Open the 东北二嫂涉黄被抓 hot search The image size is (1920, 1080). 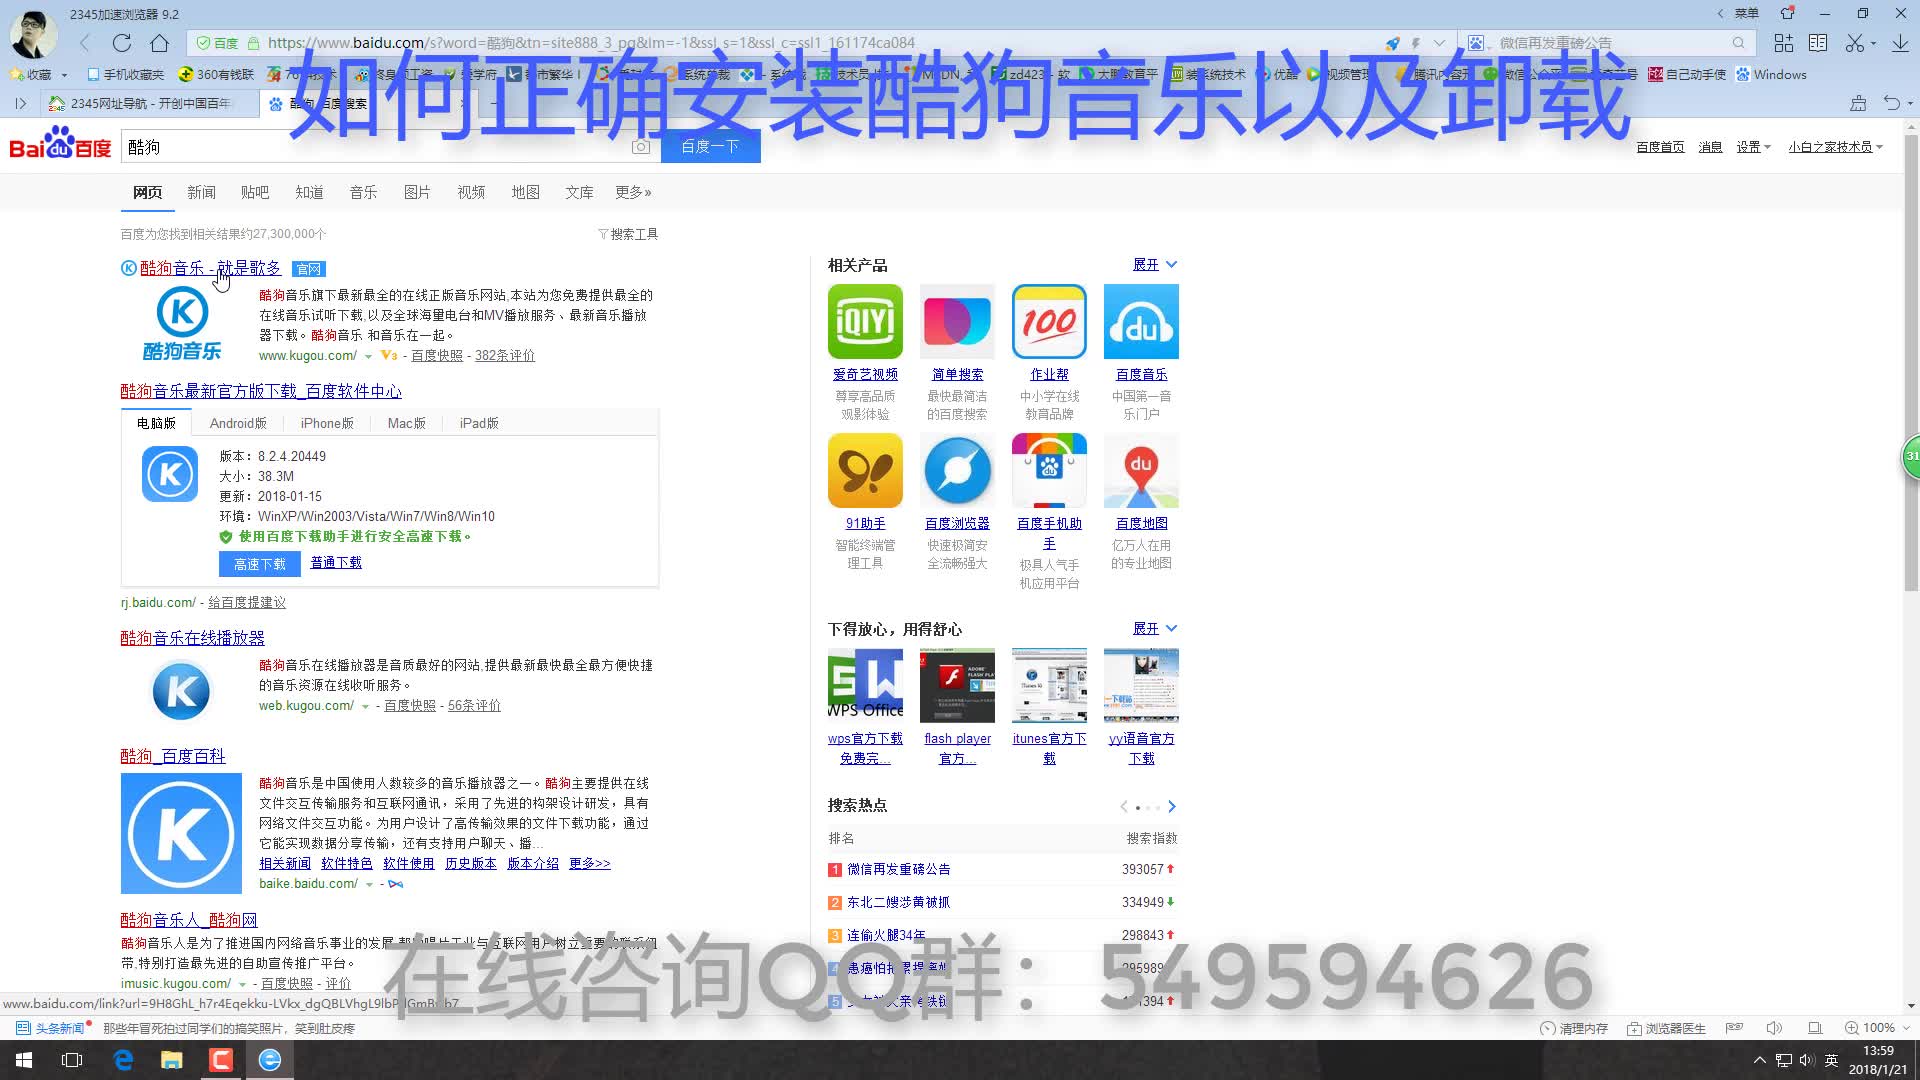[x=899, y=903]
